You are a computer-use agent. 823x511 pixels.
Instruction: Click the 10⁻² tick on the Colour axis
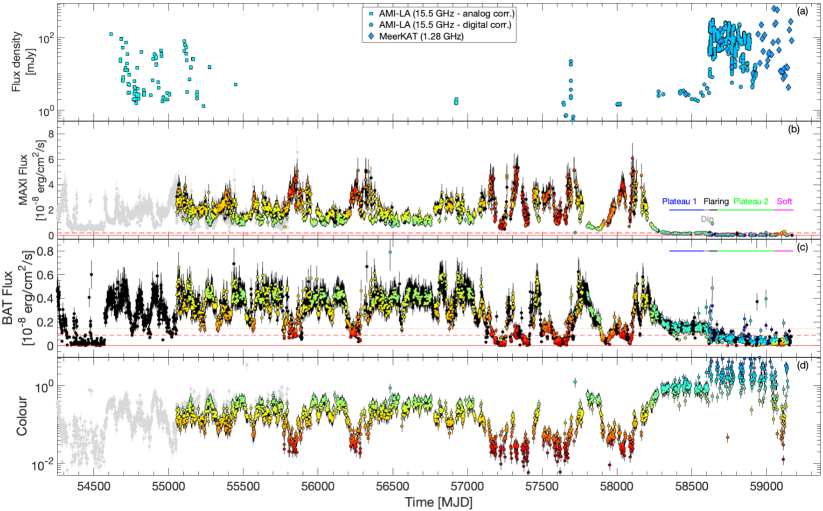(43, 464)
